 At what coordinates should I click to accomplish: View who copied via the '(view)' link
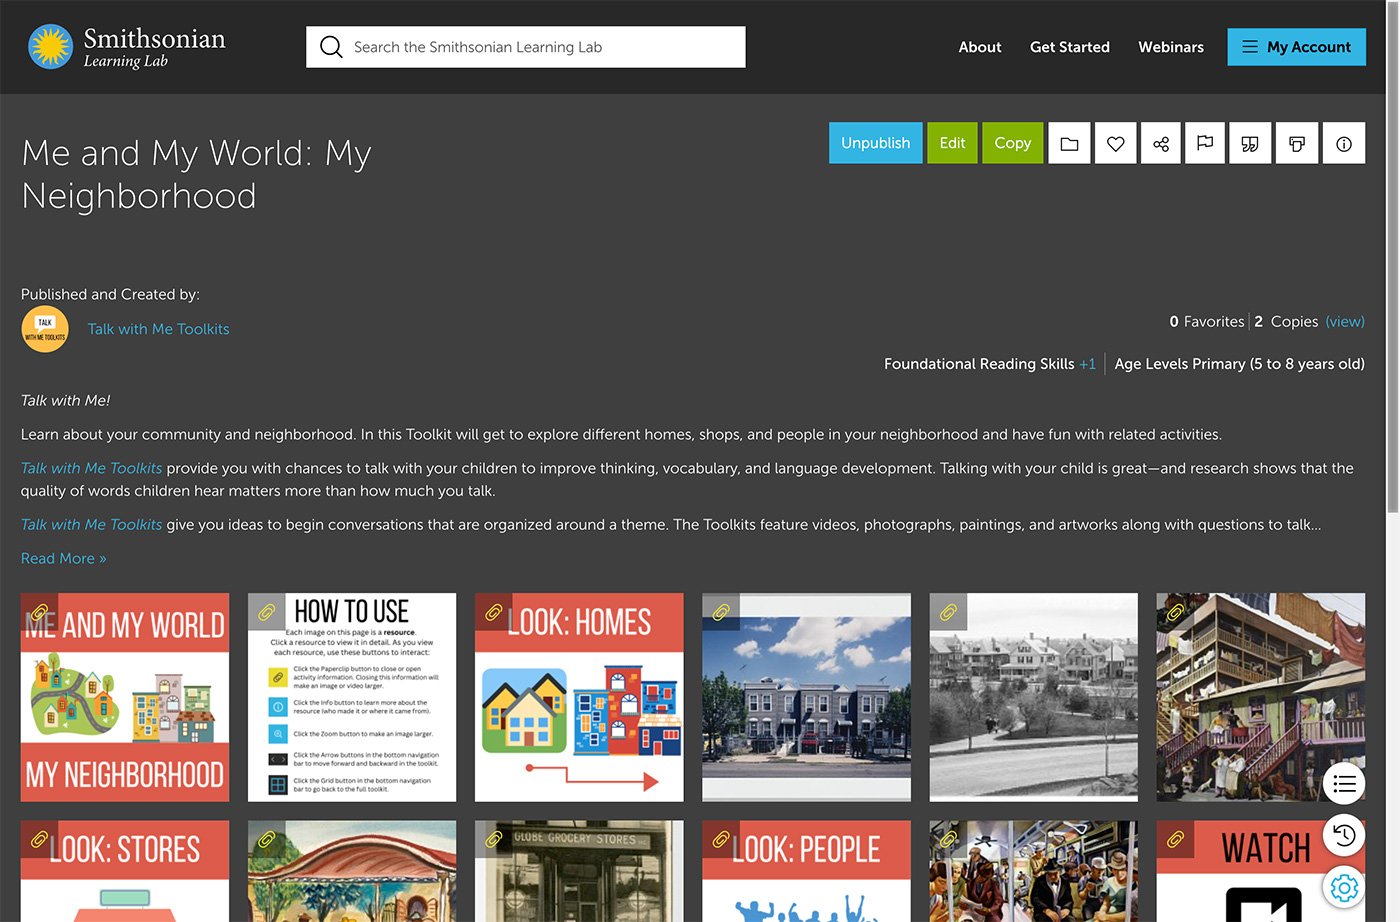click(1345, 321)
